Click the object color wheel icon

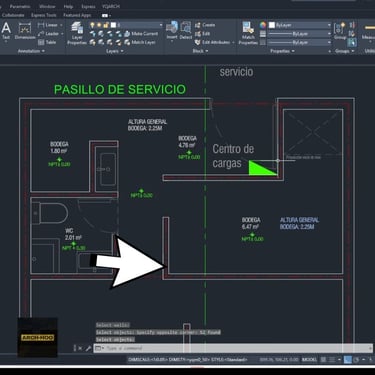point(263,25)
